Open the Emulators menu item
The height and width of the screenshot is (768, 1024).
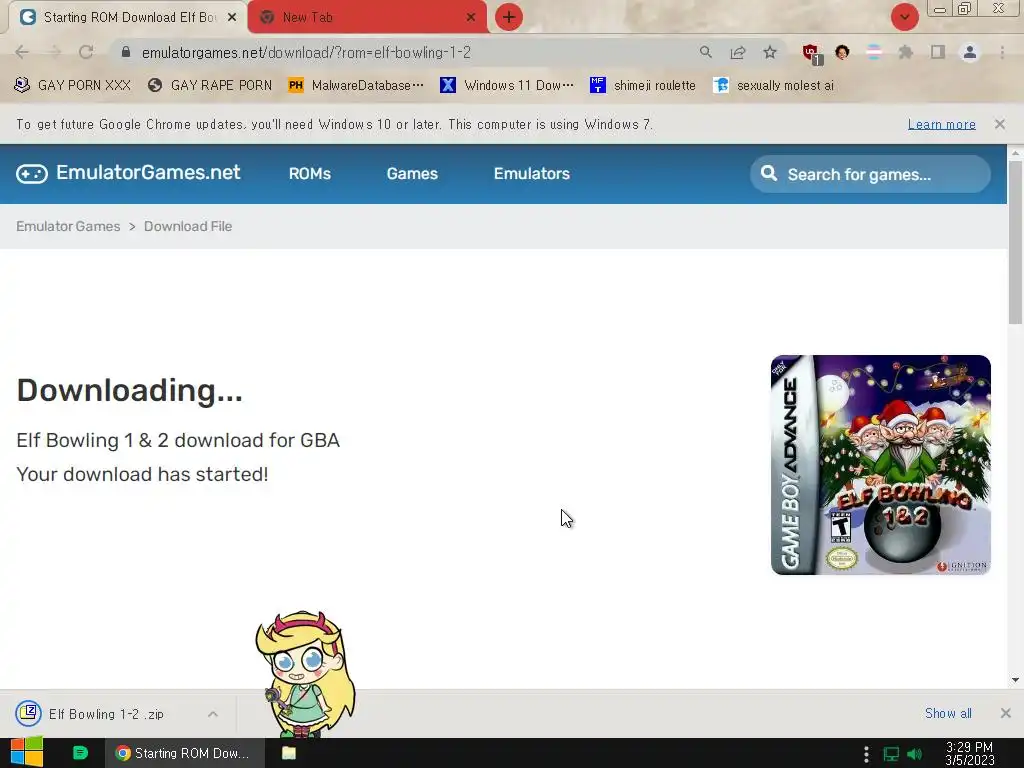tap(532, 174)
